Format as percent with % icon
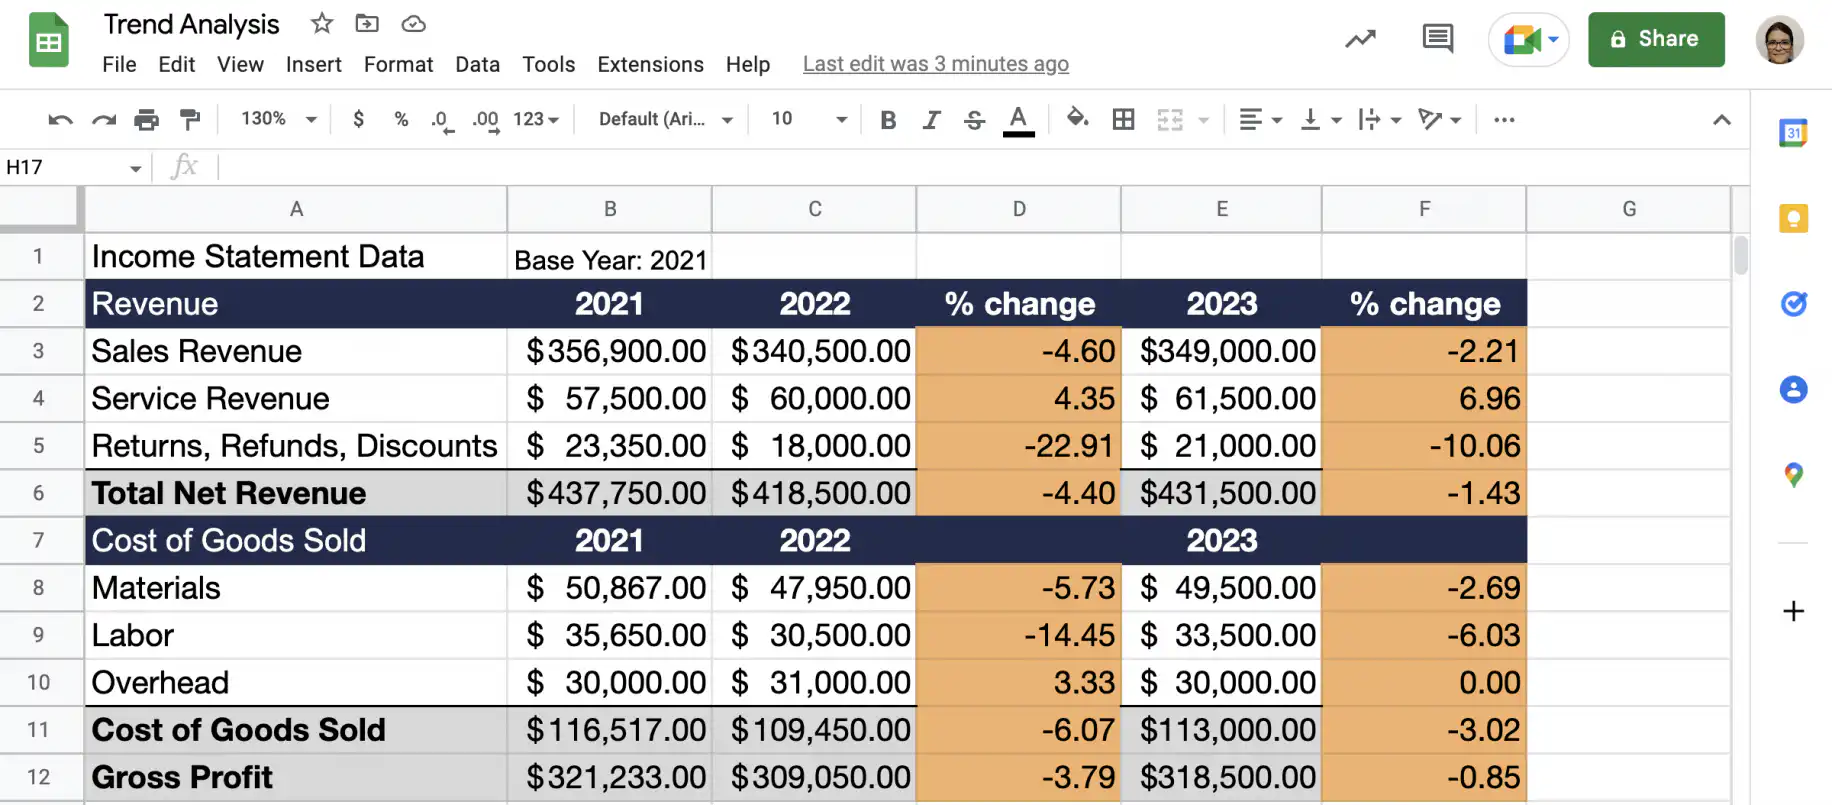1832x805 pixels. (x=401, y=119)
